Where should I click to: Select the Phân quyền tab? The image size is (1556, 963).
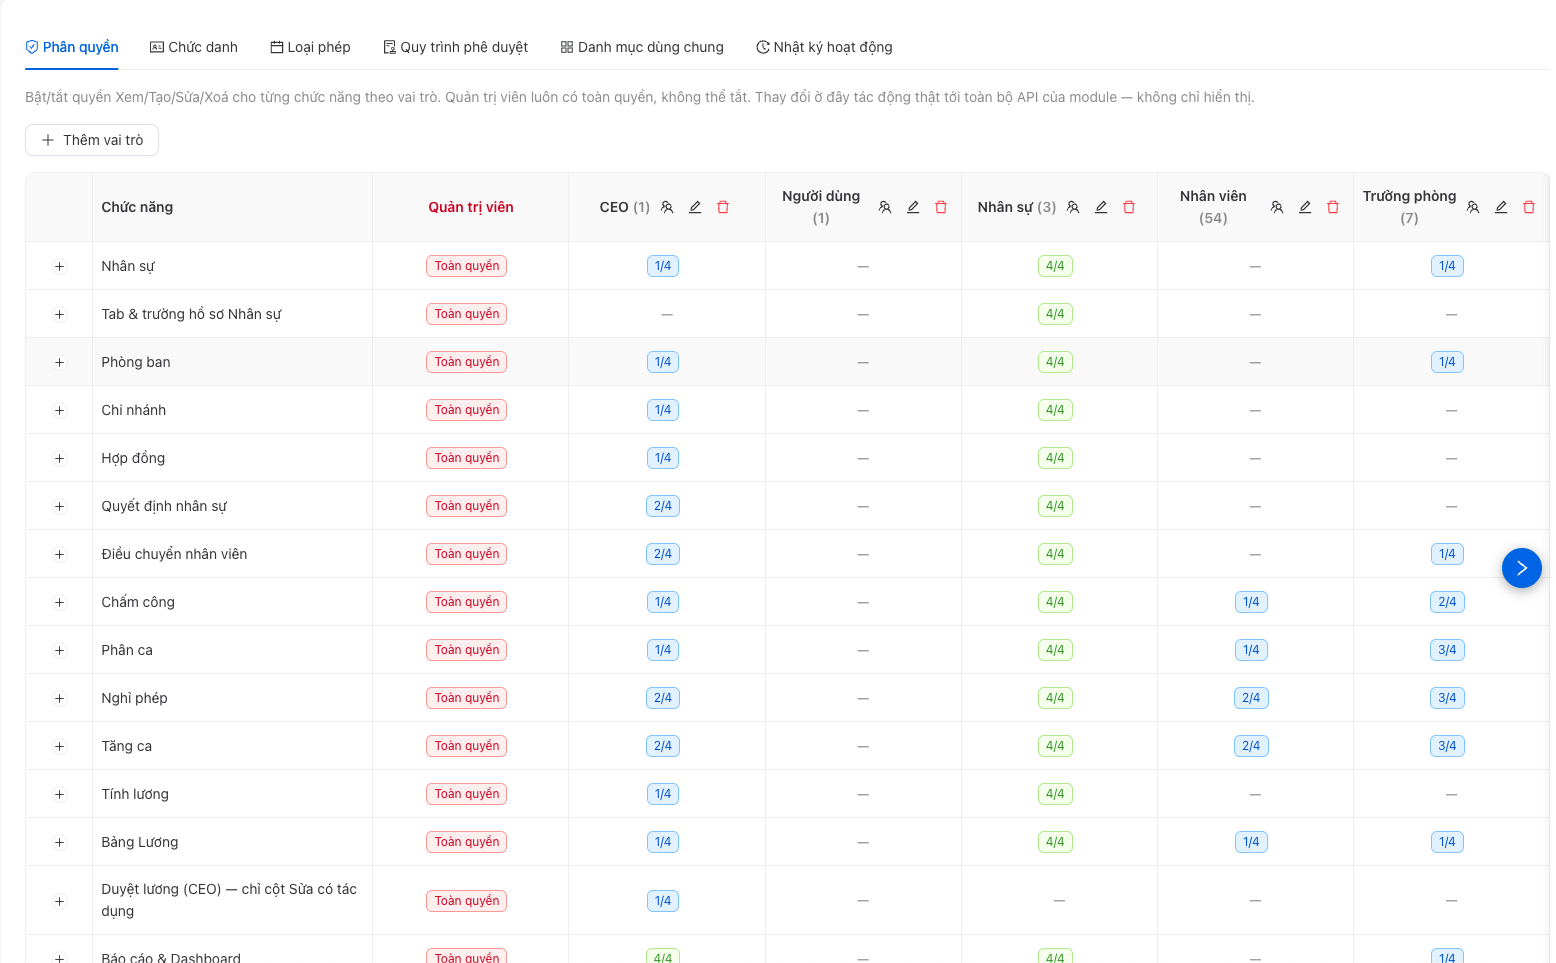72,47
